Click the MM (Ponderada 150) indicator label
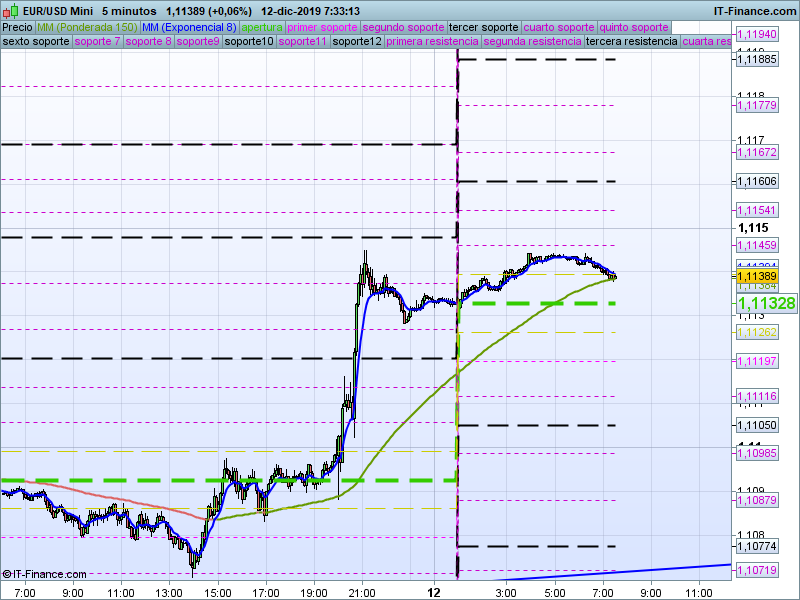 coord(87,27)
